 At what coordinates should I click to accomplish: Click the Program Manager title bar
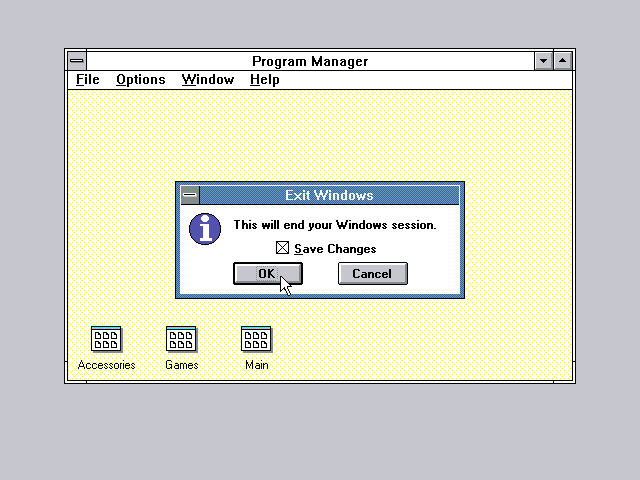(310, 61)
